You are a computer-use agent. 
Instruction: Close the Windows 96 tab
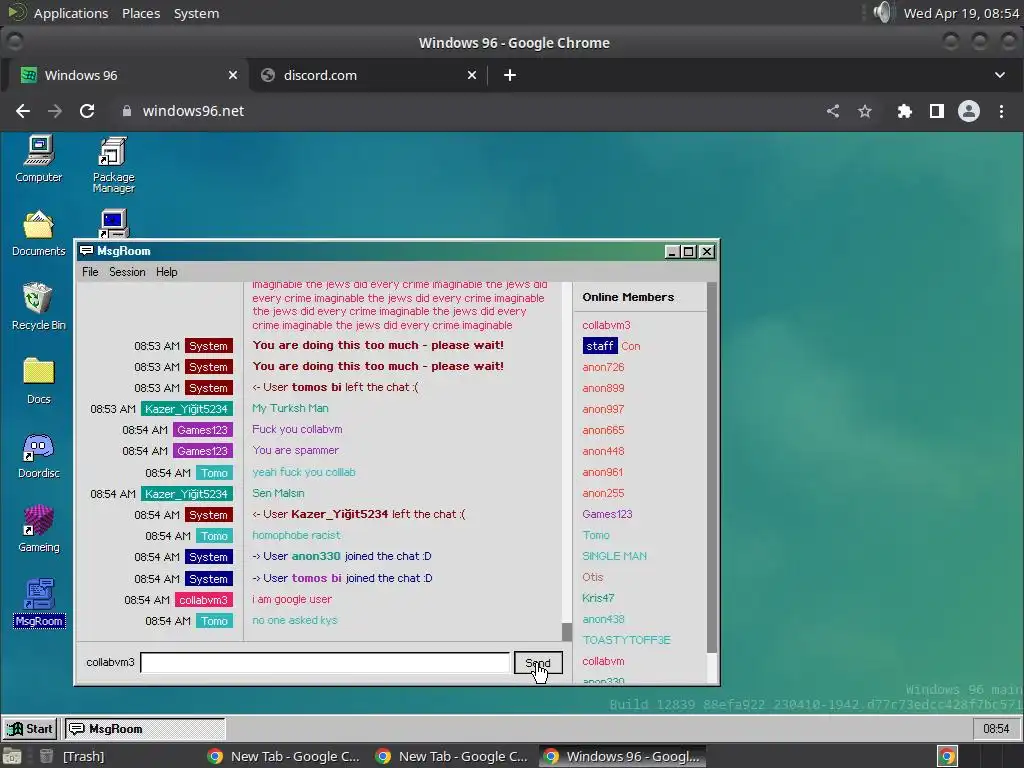(232, 75)
